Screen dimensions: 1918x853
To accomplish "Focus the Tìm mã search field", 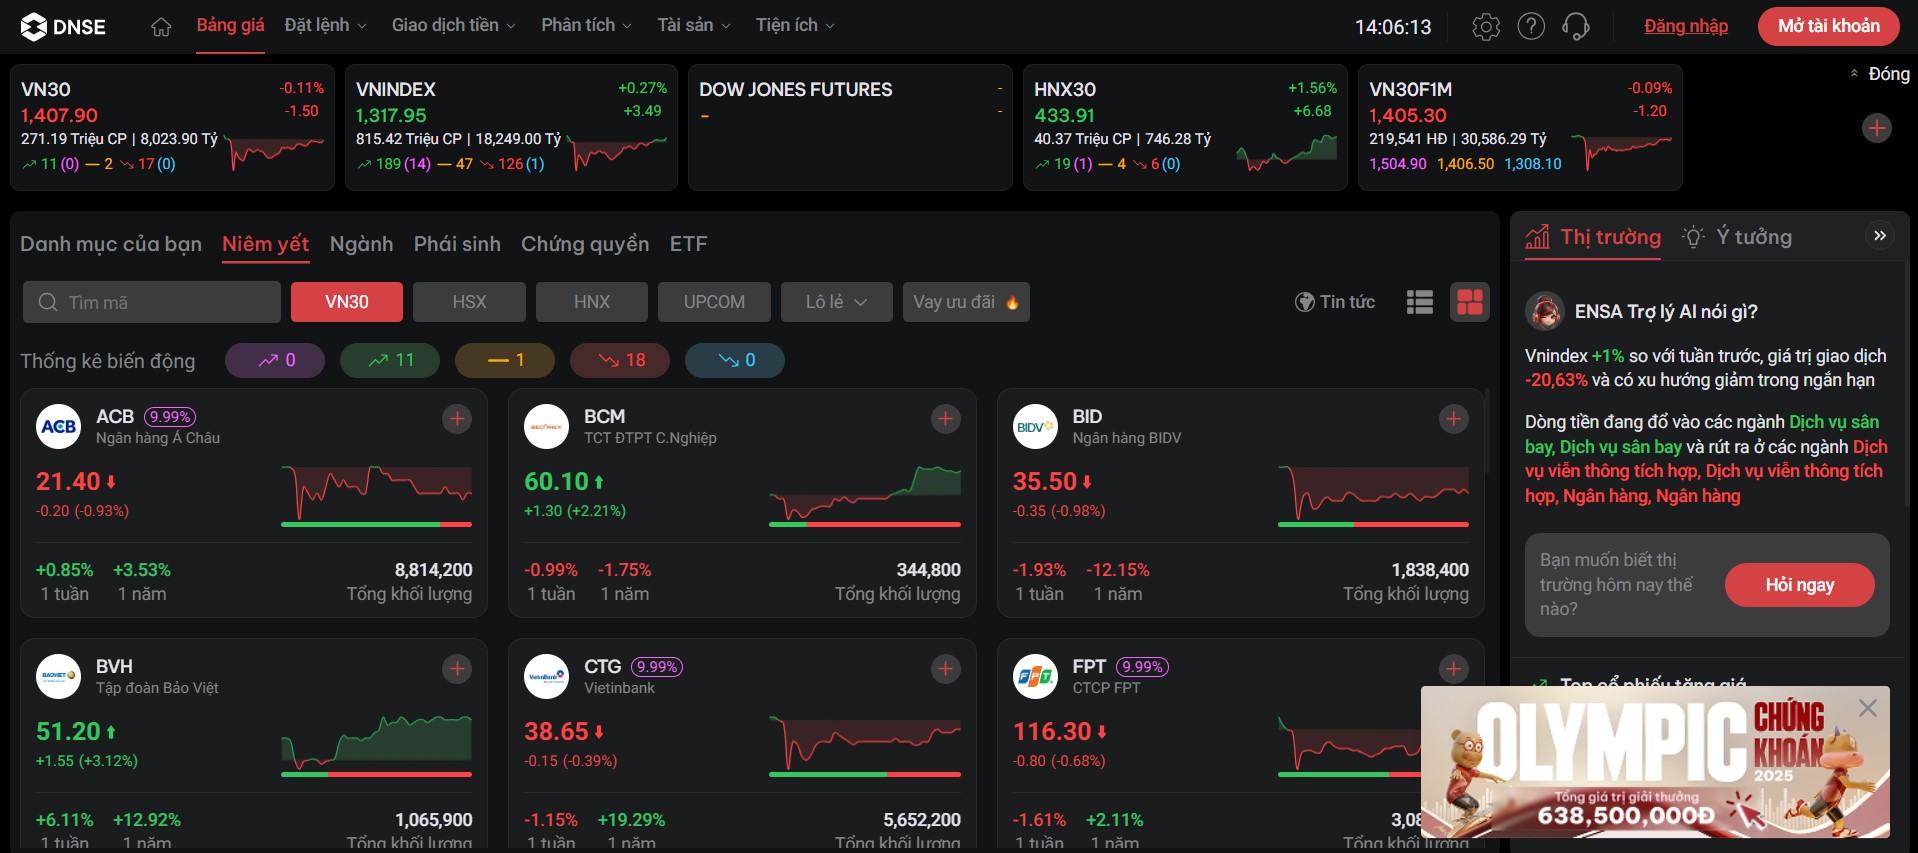I will tap(152, 302).
